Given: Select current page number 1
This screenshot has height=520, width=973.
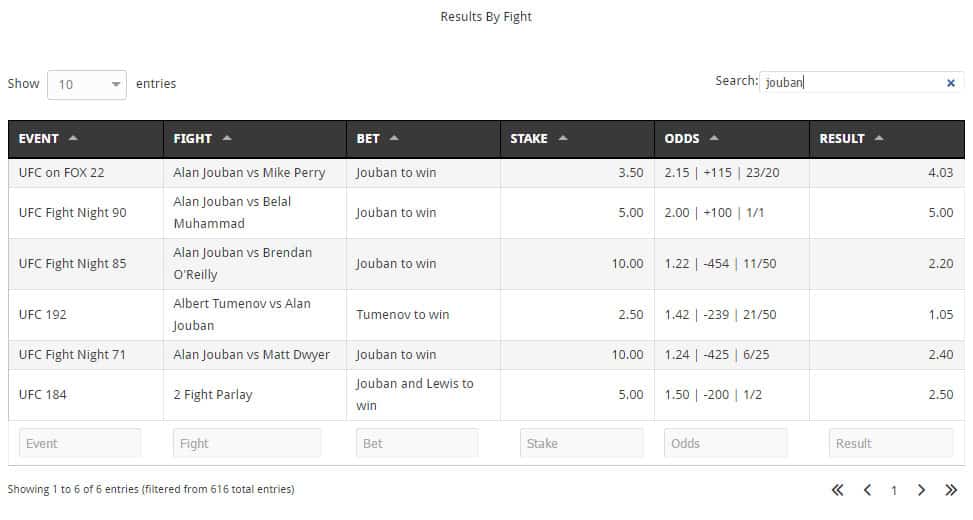Looking at the screenshot, I should click(x=894, y=490).
